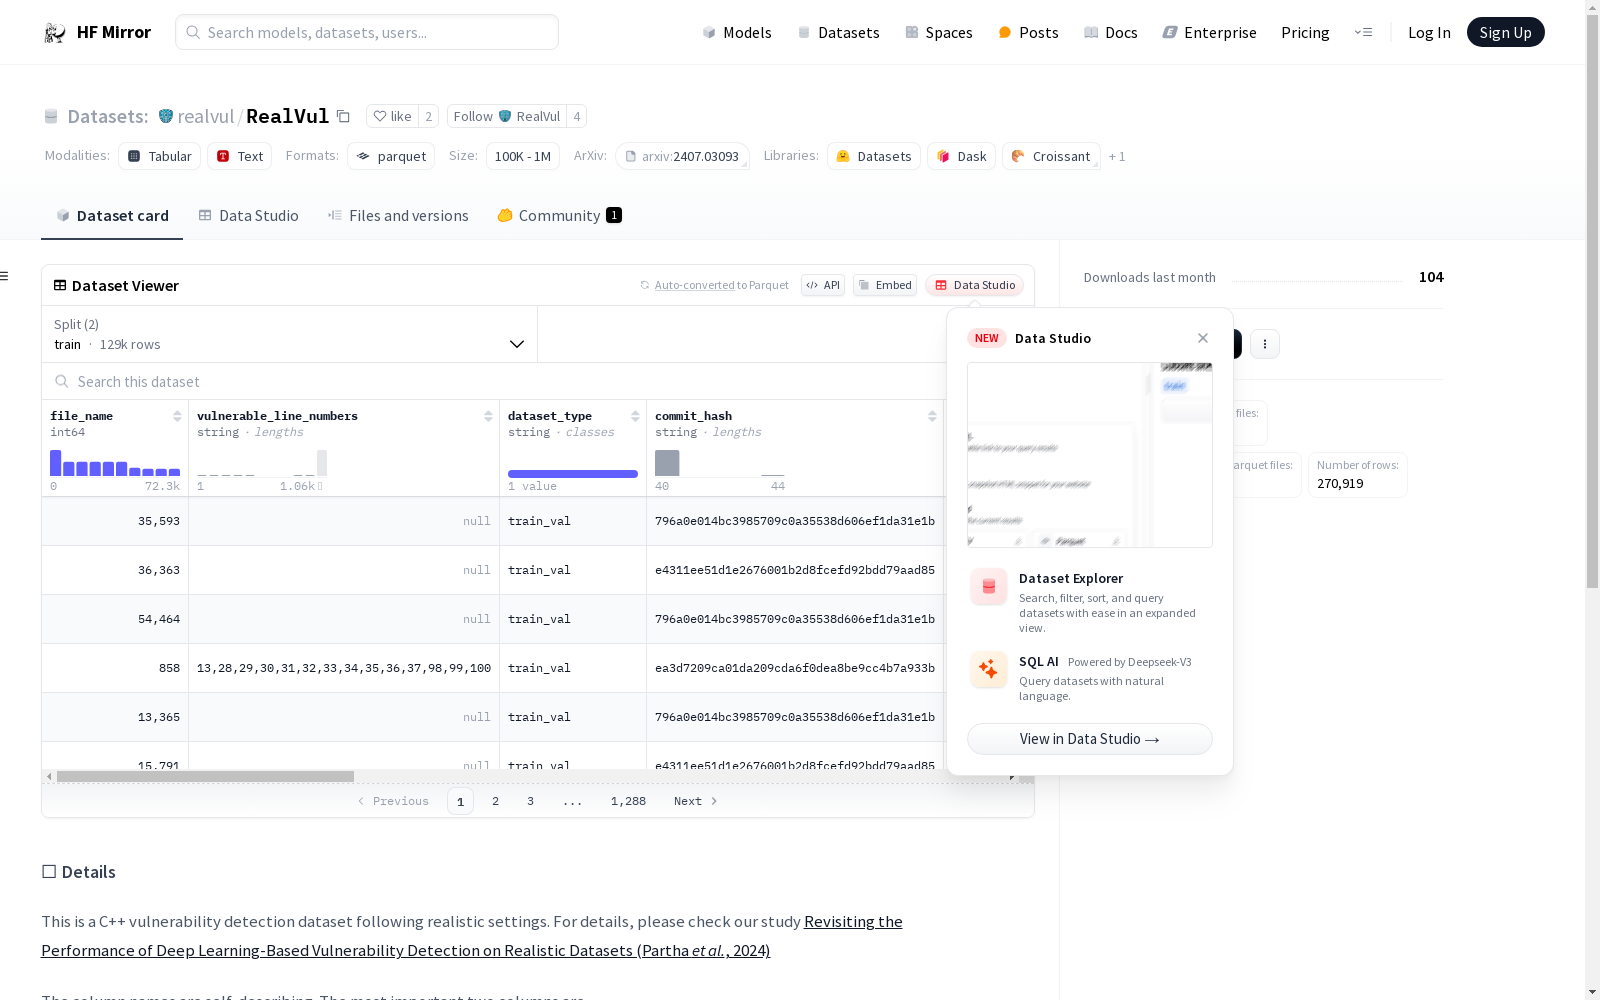Select the Text modality tag

point(240,156)
